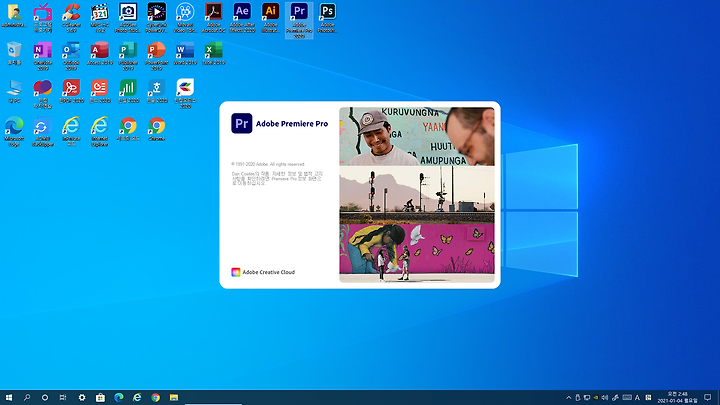Open the blue Hangul 2020 word processor shortcut
The width and height of the screenshot is (720, 405).
pyautogui.click(x=157, y=91)
